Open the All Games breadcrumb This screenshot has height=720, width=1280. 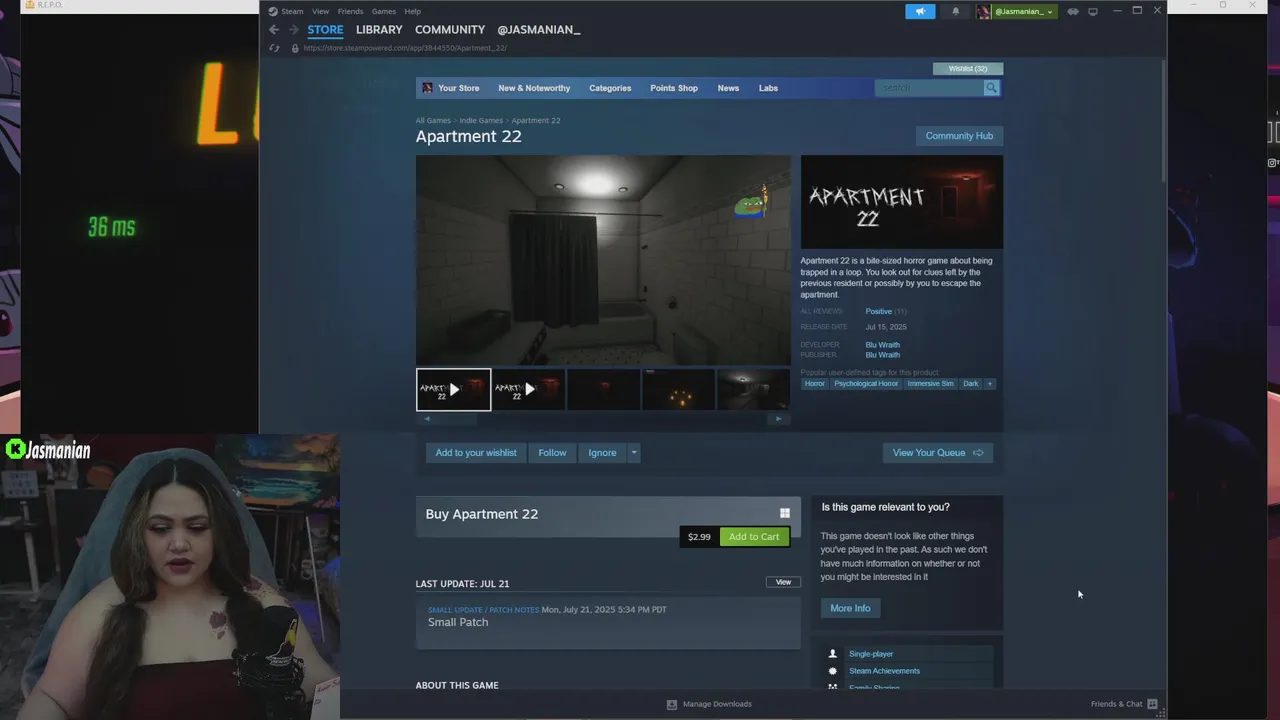pyautogui.click(x=433, y=120)
